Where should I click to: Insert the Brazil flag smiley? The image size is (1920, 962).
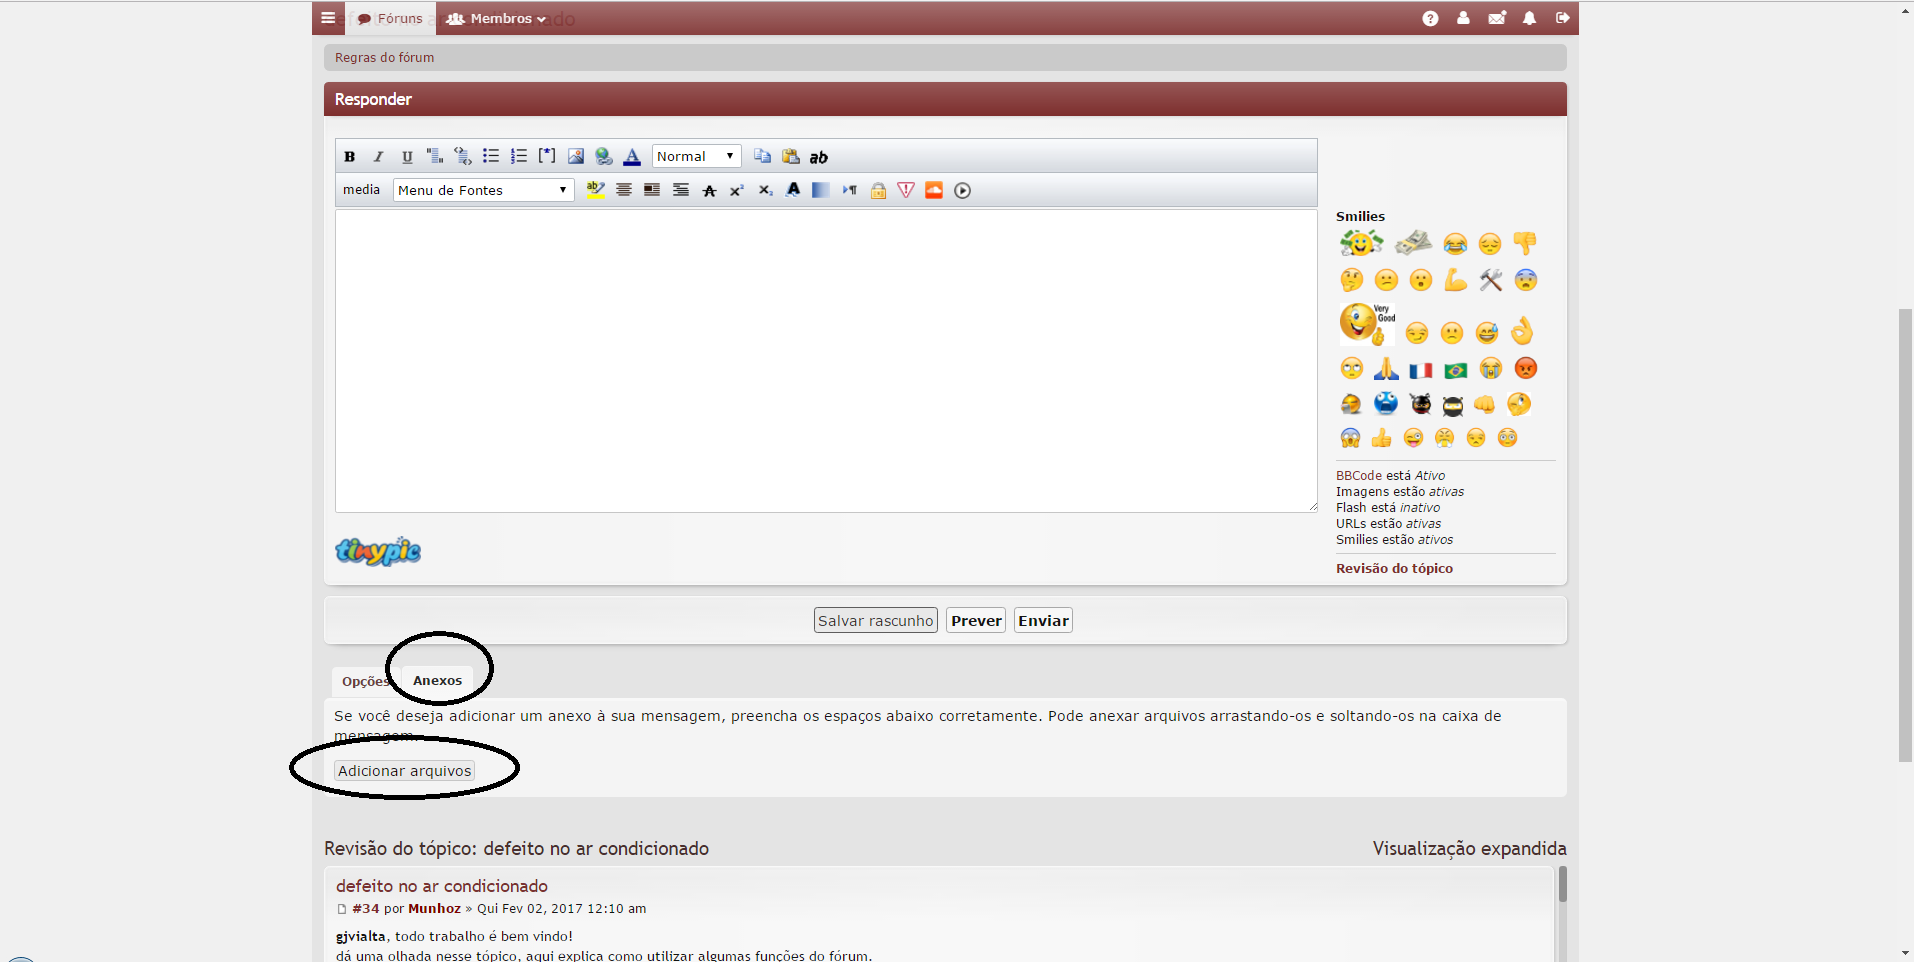1455,371
